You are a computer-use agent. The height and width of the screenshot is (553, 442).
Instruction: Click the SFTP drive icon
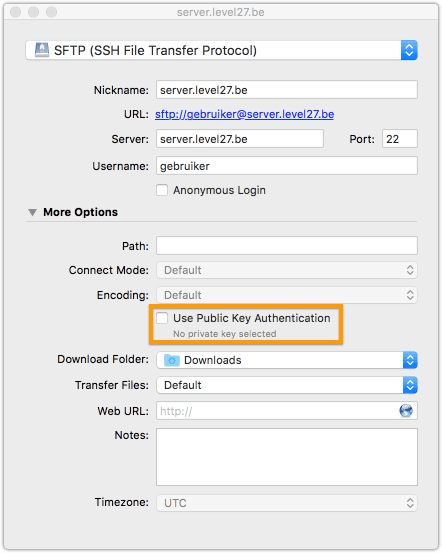[x=42, y=50]
